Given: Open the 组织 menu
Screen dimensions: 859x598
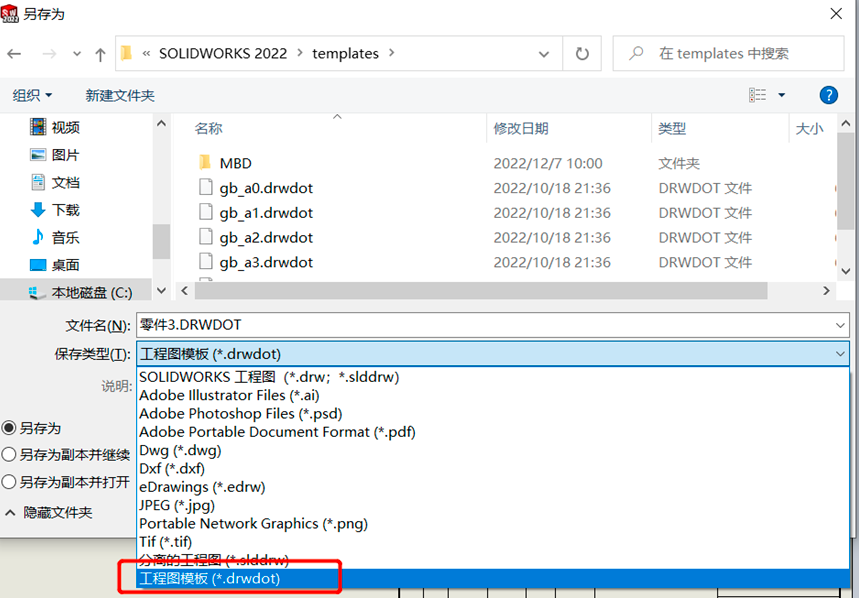Looking at the screenshot, I should tap(32, 95).
